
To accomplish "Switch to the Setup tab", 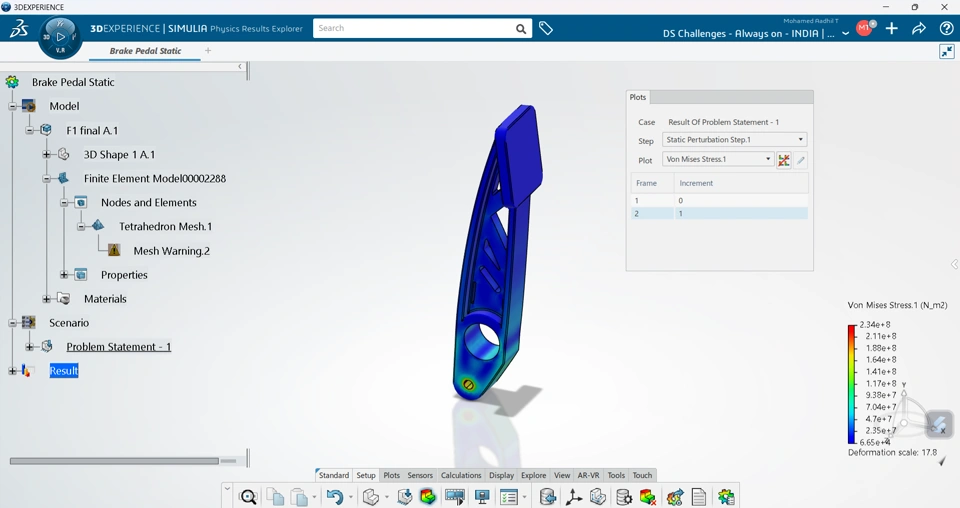I will tap(366, 475).
